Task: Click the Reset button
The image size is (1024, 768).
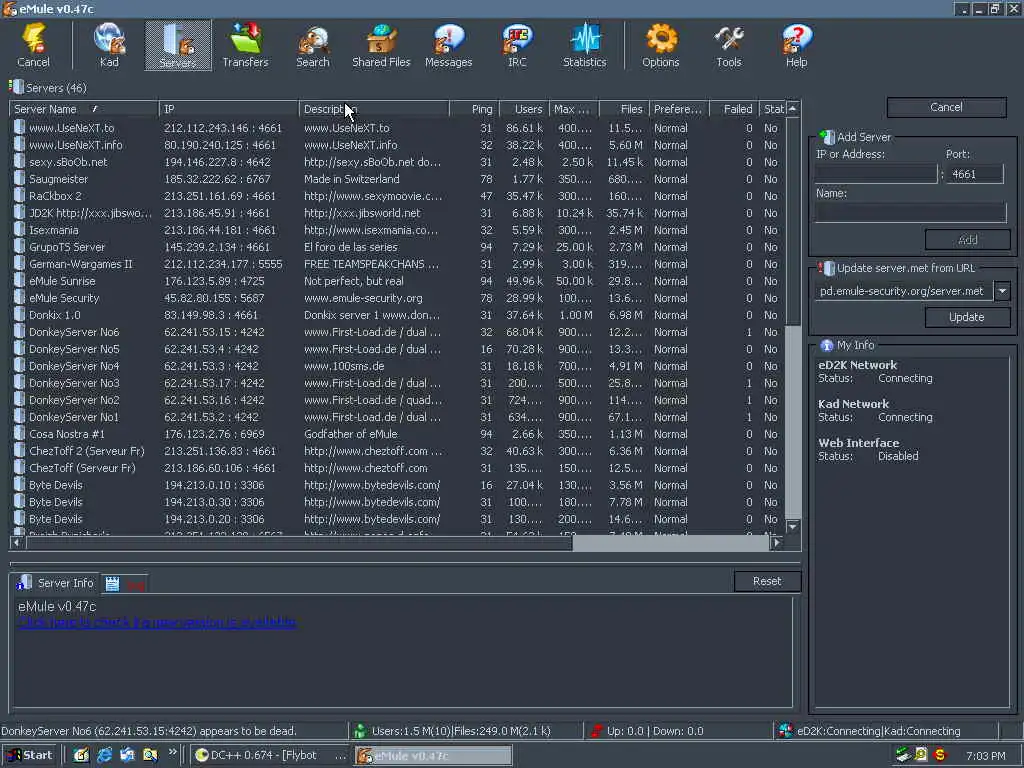Action: [x=767, y=581]
